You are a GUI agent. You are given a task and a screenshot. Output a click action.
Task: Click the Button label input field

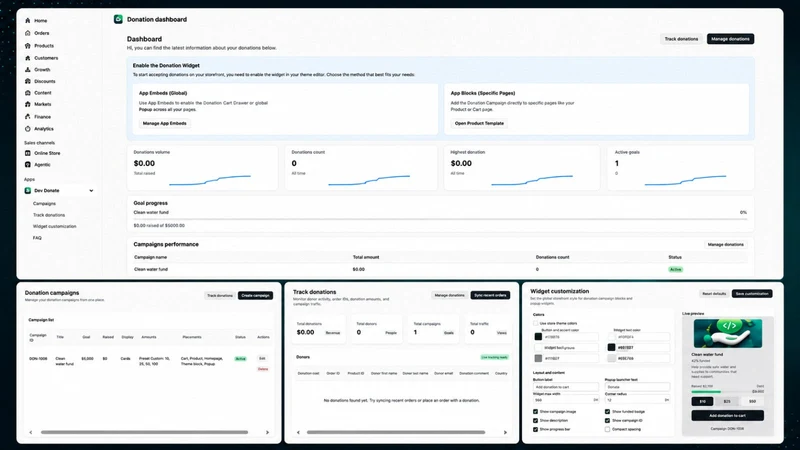(566, 387)
